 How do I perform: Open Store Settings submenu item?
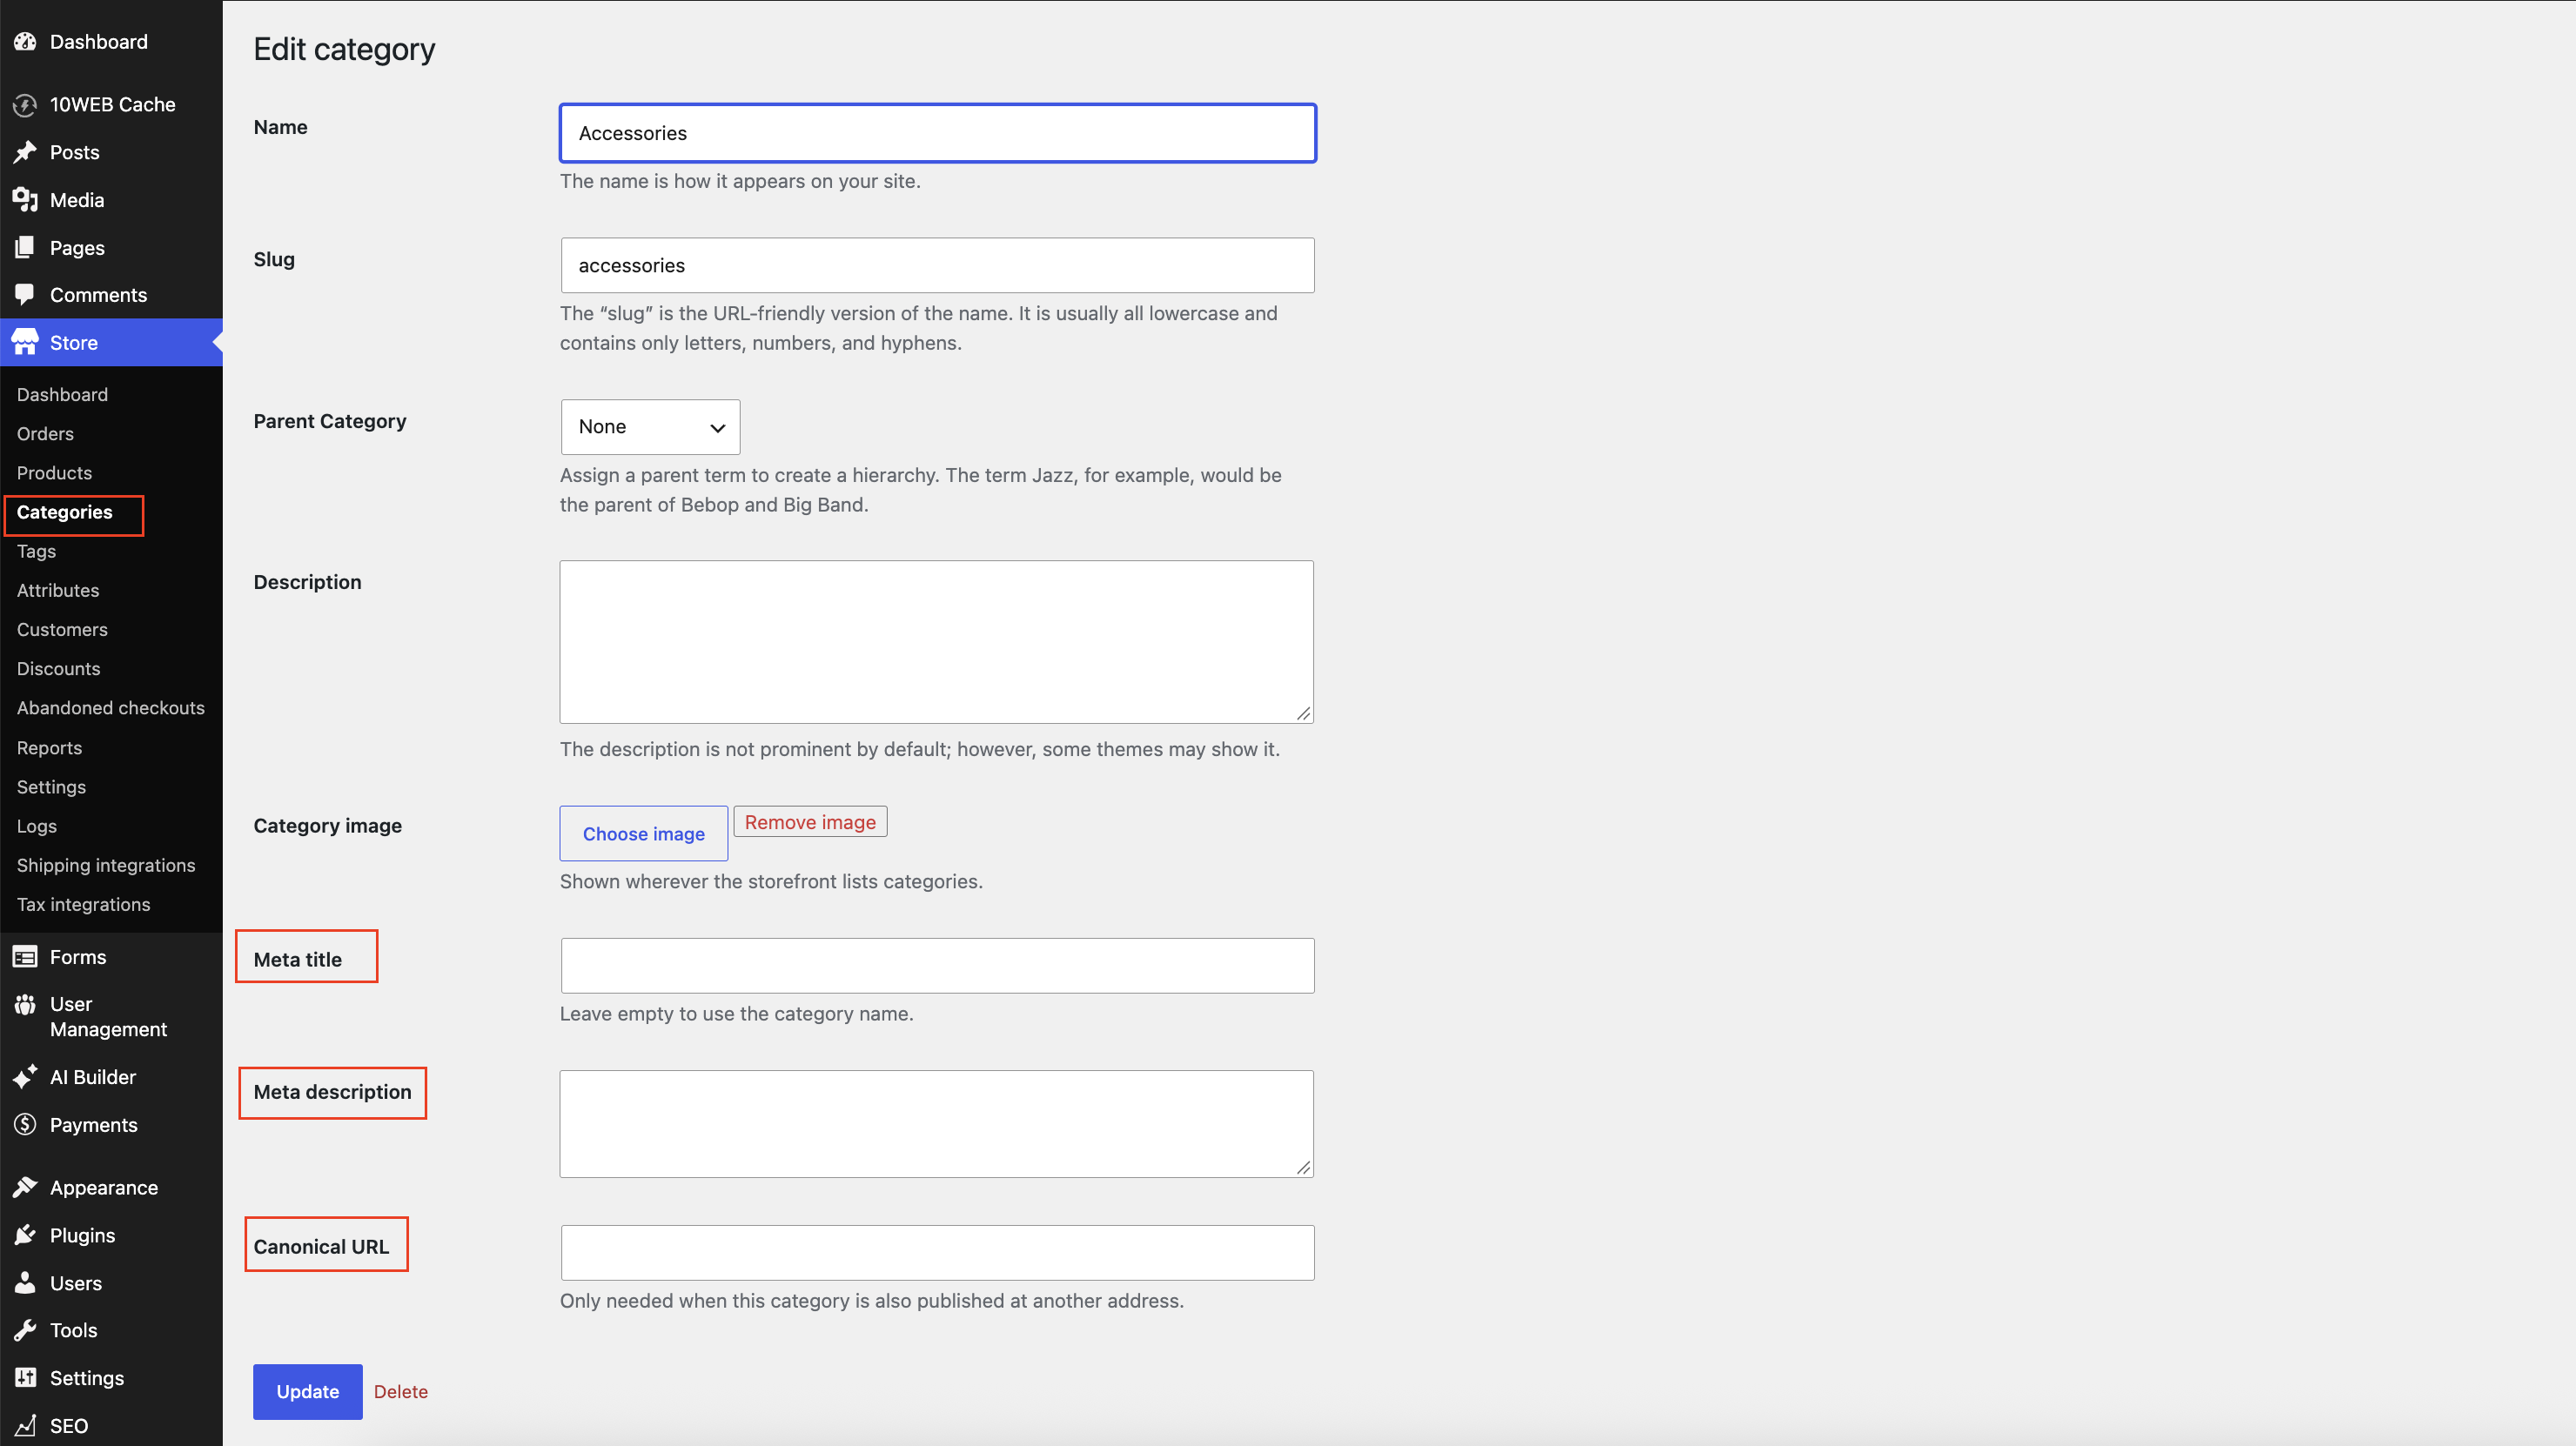(x=51, y=787)
